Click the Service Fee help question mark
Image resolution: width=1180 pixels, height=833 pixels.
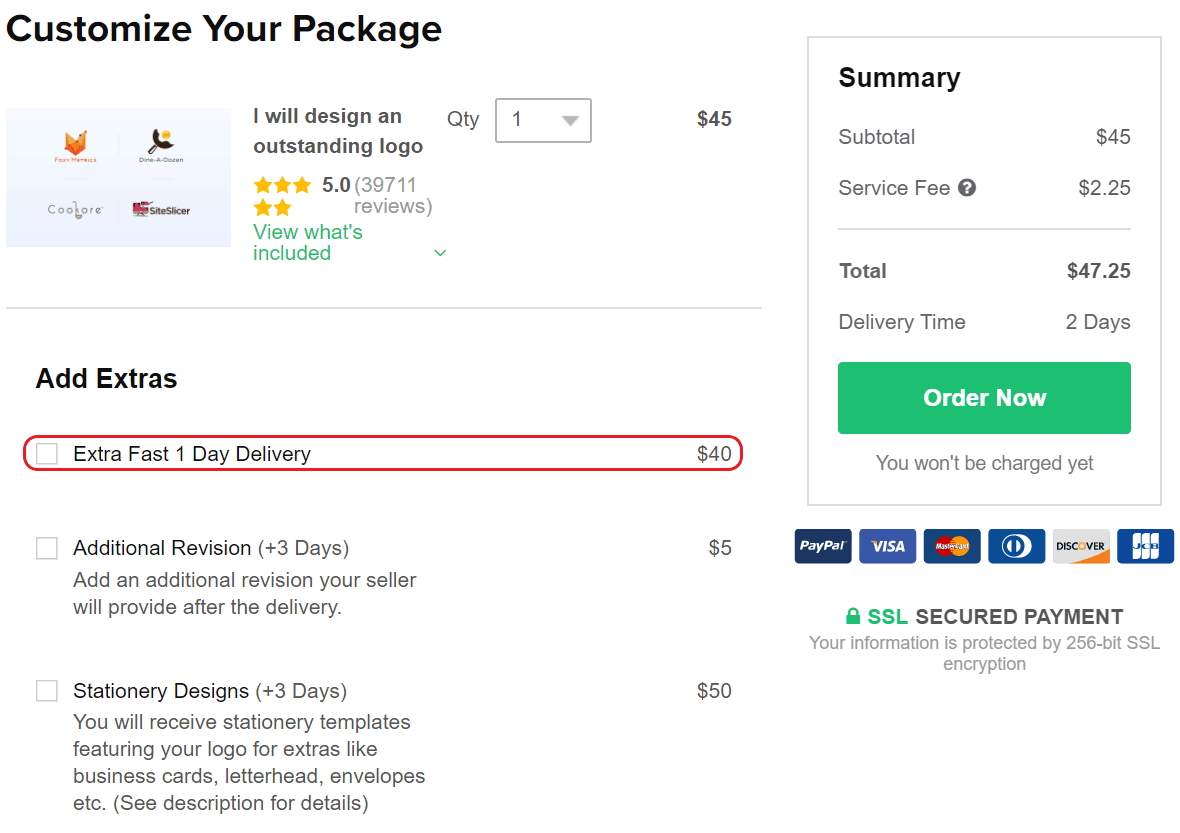(967, 187)
